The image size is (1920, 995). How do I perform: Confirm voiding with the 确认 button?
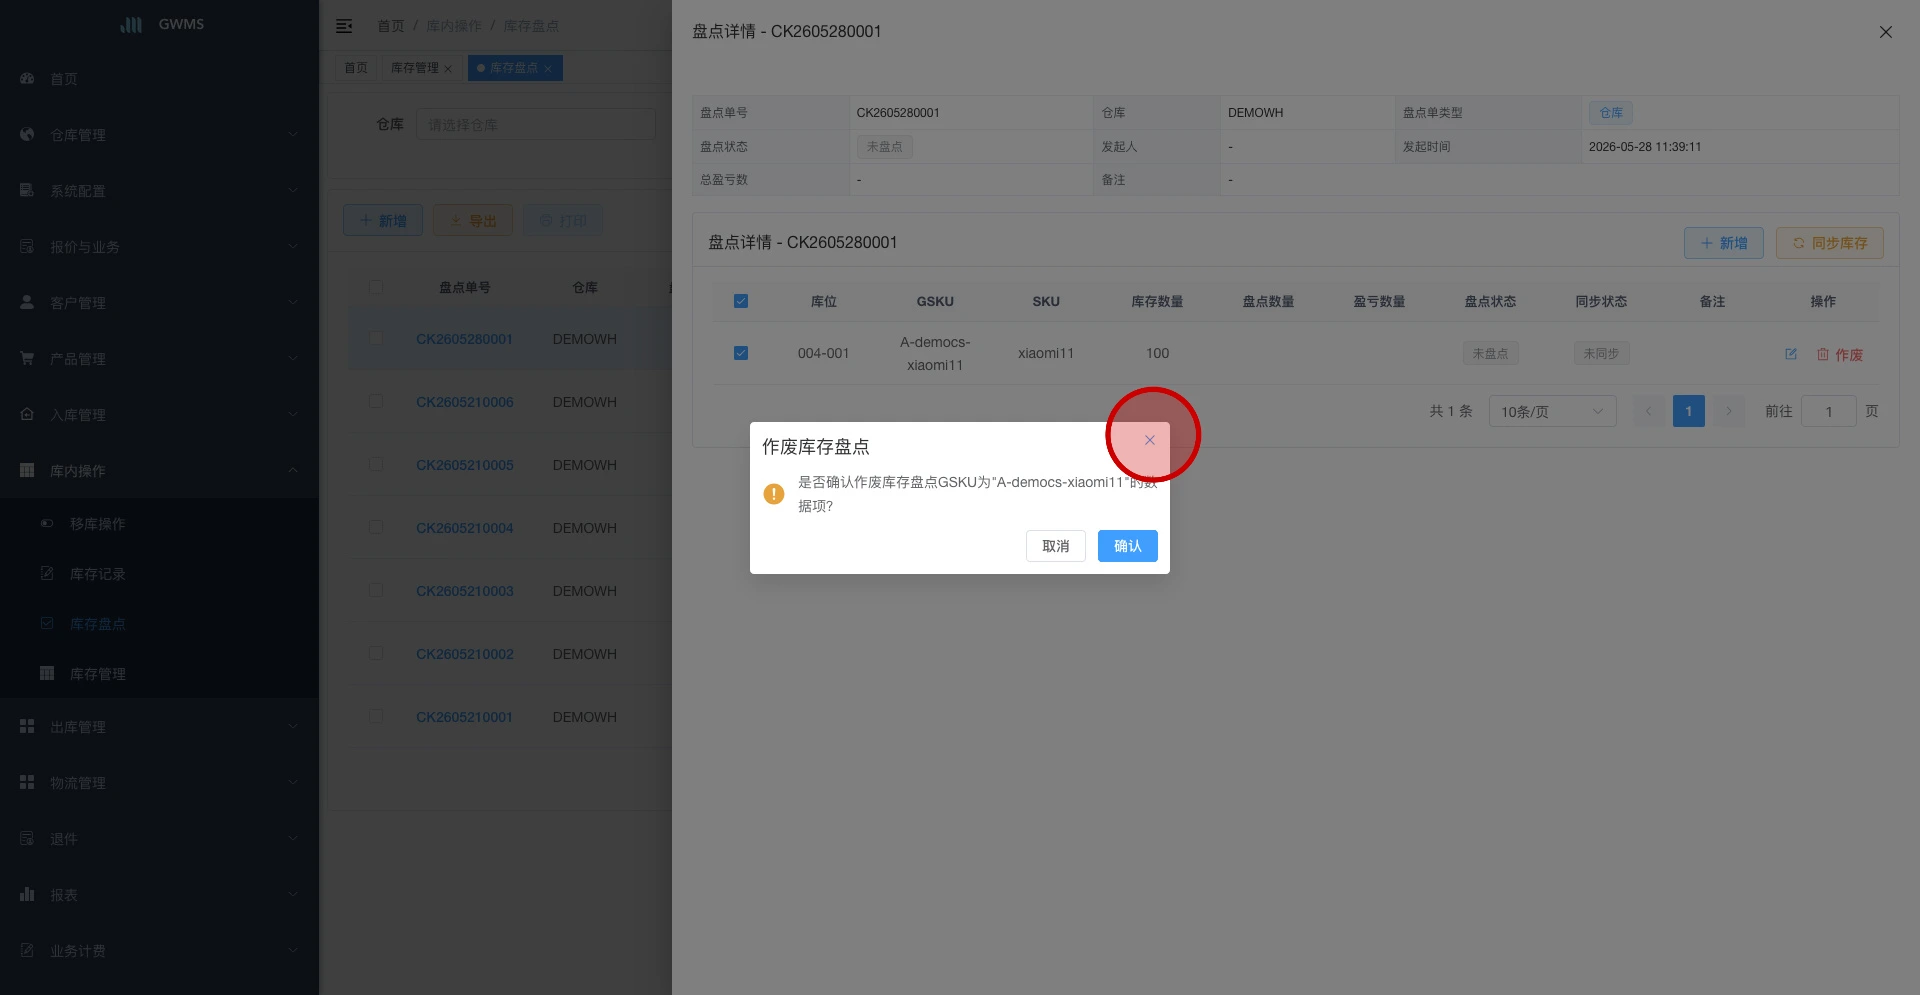point(1127,546)
